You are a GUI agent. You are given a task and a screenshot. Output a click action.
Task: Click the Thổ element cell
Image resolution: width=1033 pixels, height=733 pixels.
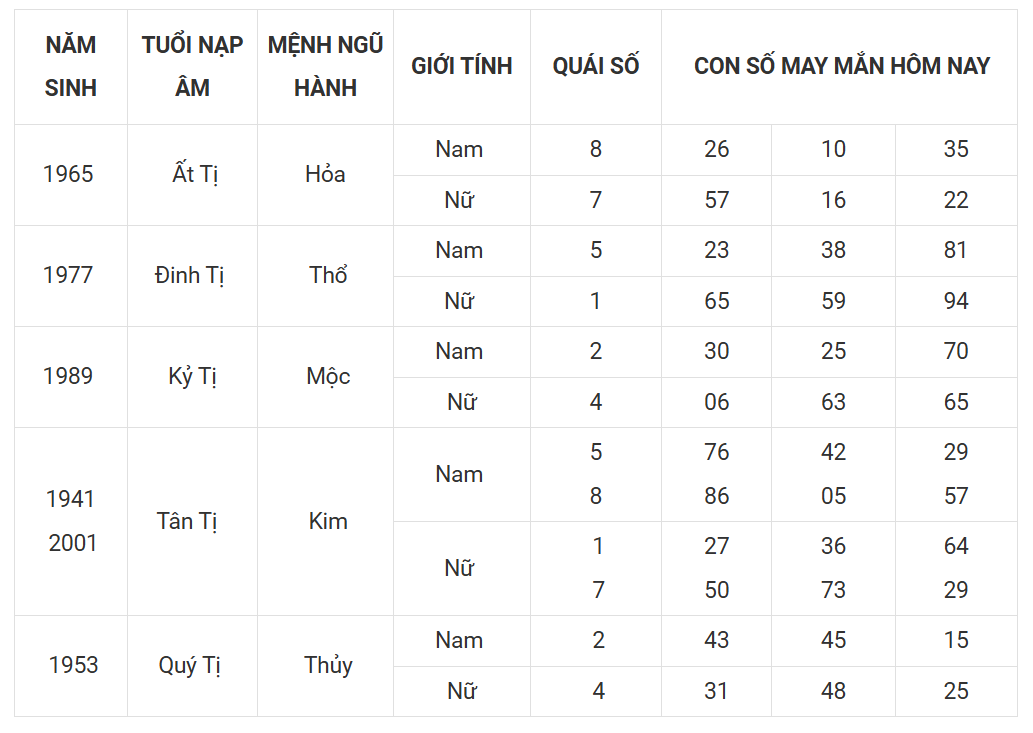point(325,276)
